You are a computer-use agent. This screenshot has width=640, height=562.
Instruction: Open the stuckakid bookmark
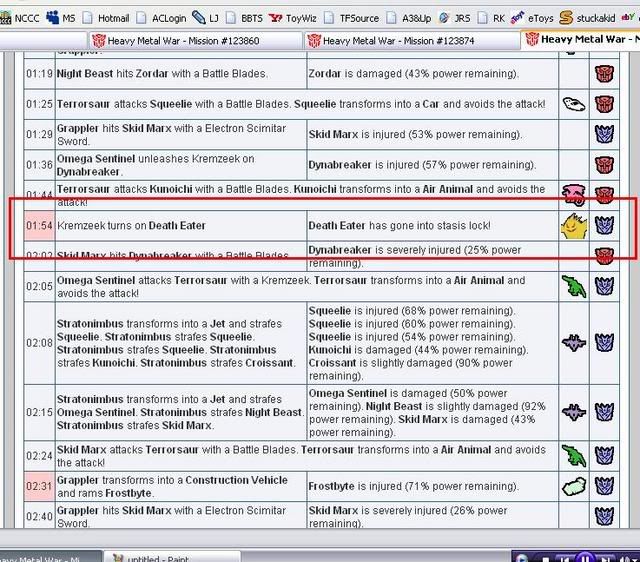coord(587,18)
